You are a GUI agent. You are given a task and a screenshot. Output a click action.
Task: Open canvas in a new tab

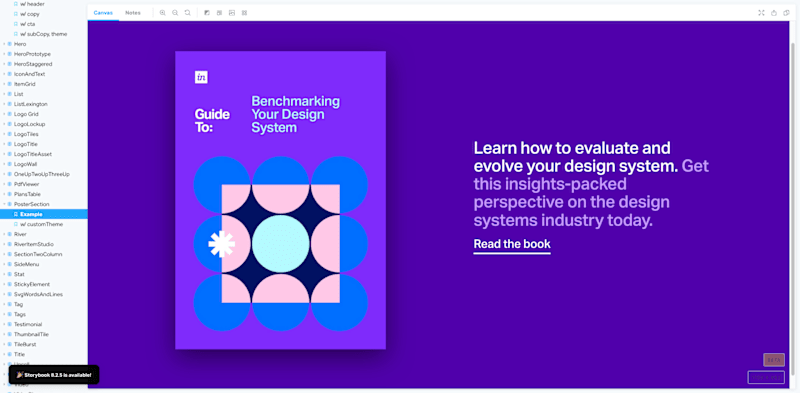pos(774,13)
